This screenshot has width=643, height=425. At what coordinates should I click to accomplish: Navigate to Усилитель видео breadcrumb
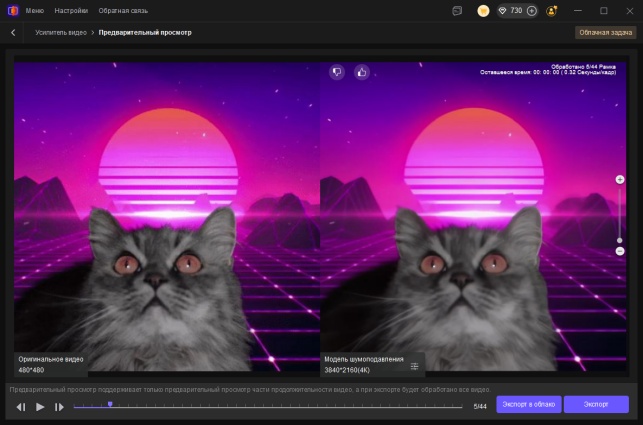tap(61, 32)
